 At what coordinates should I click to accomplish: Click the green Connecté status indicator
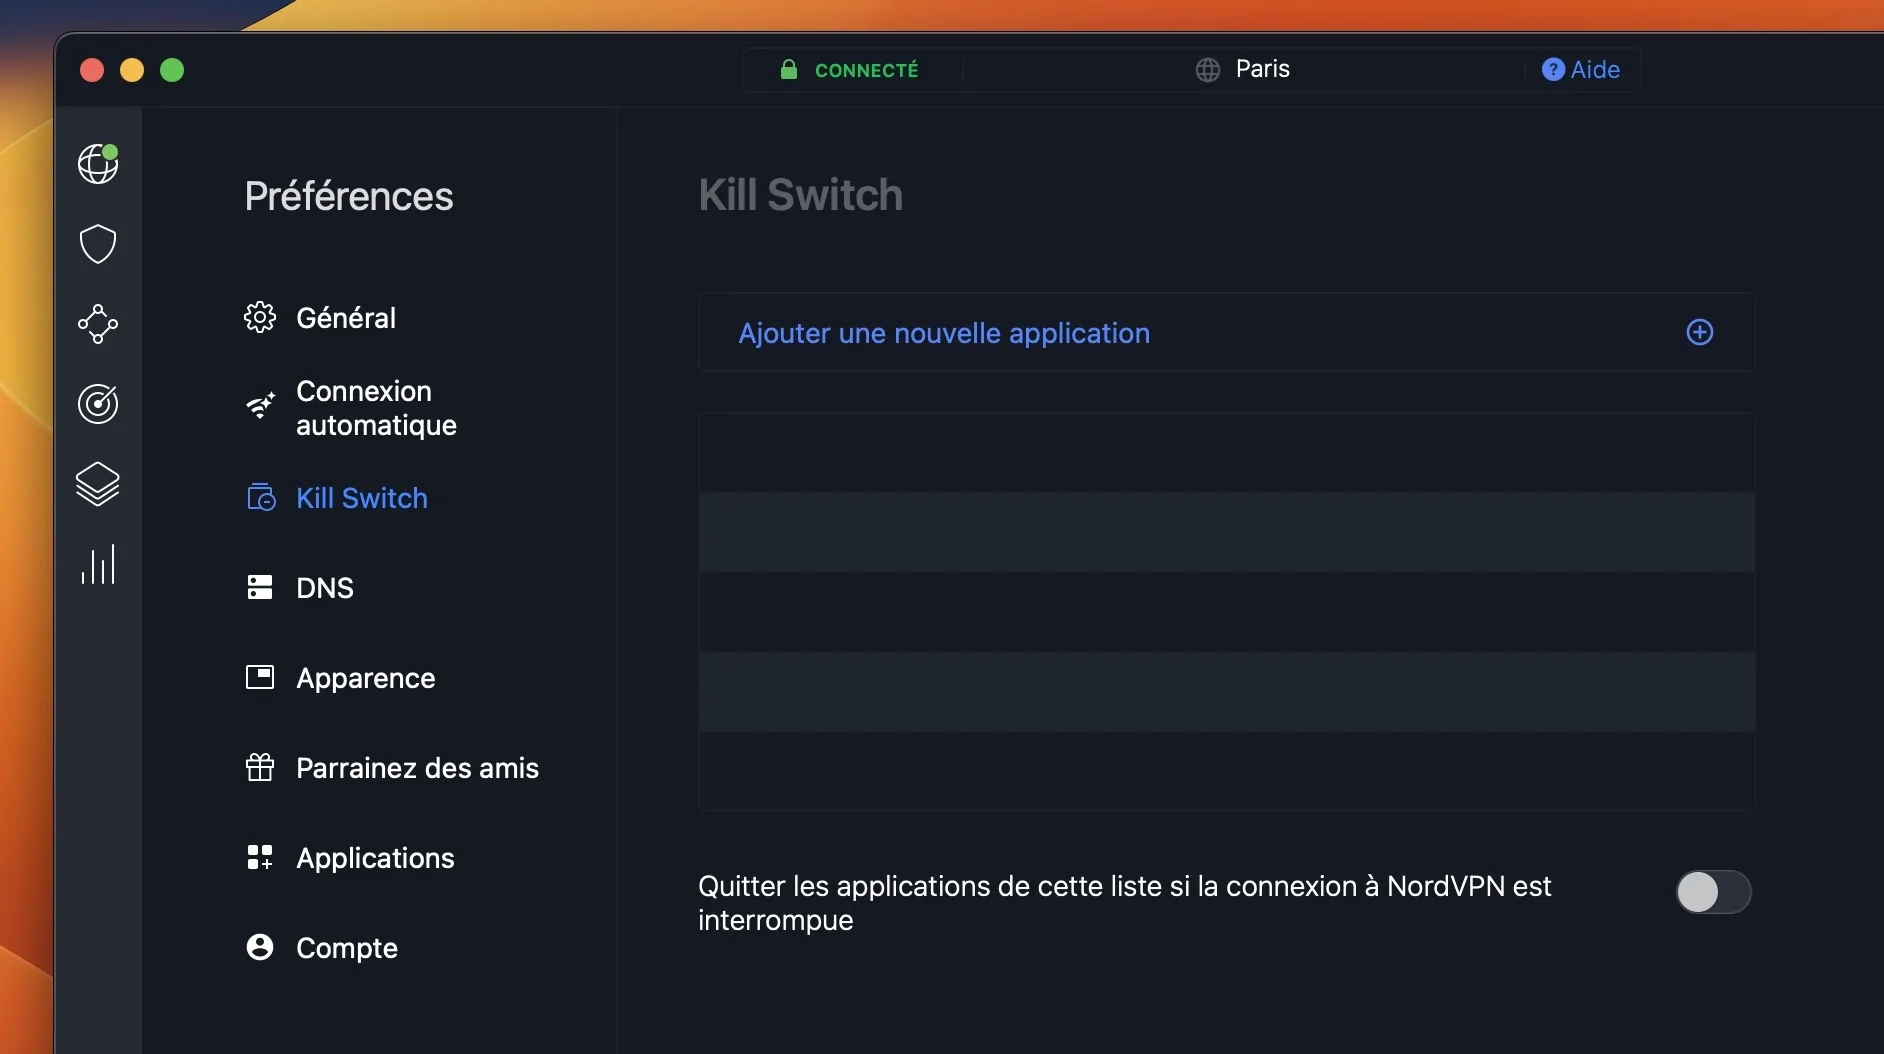pyautogui.click(x=850, y=70)
